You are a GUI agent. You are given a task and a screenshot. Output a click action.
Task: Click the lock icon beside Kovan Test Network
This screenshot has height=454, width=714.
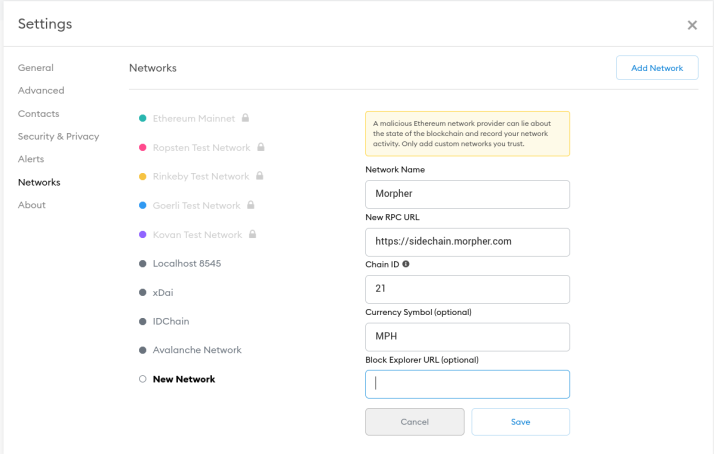pyautogui.click(x=252, y=234)
